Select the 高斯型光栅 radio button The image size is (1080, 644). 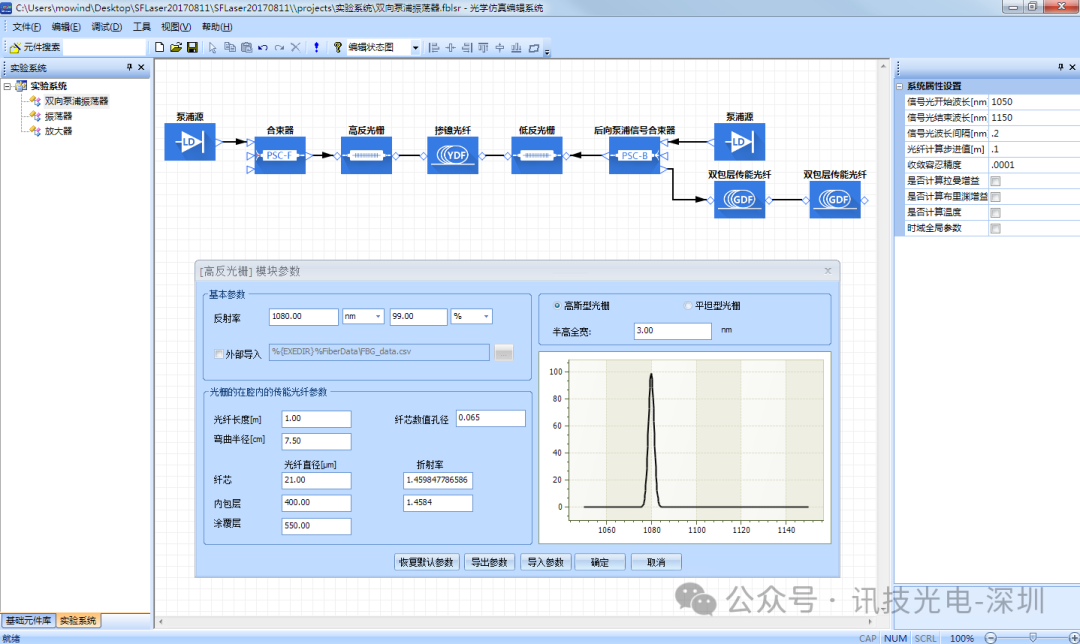557,305
